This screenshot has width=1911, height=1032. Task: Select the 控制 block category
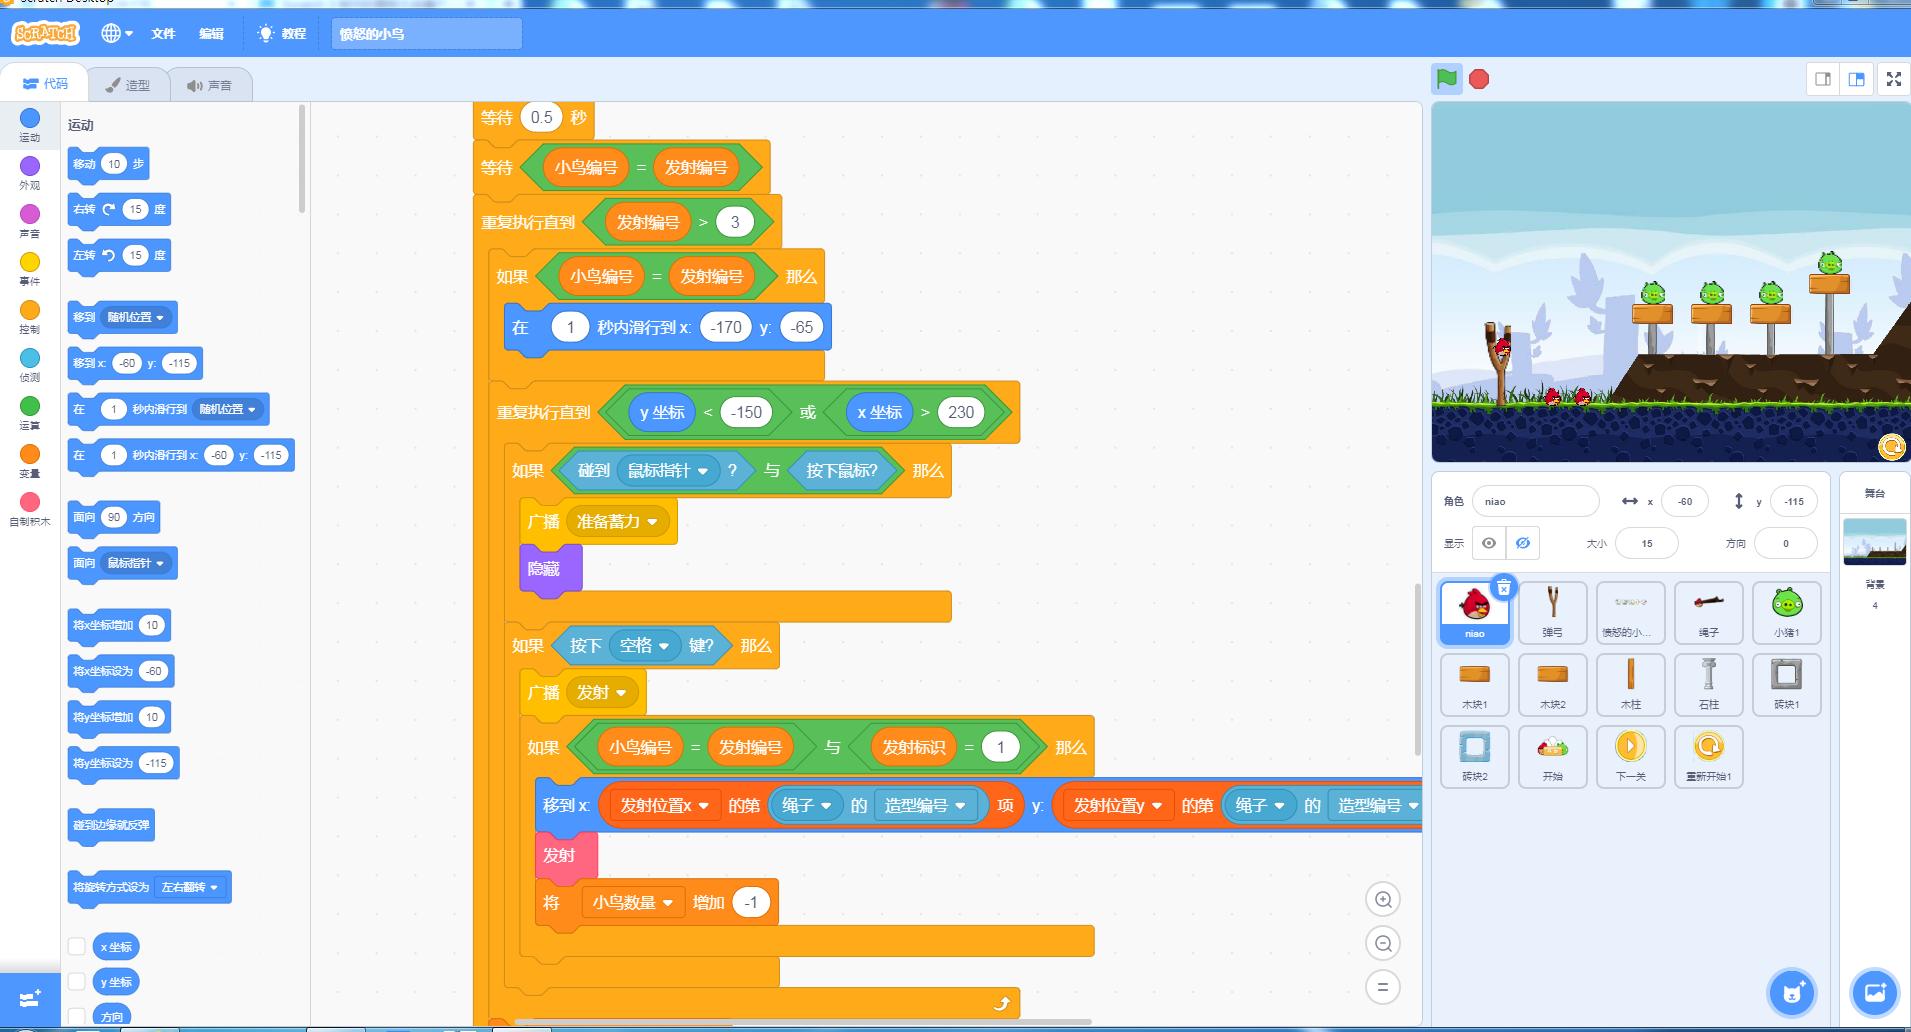point(30,317)
